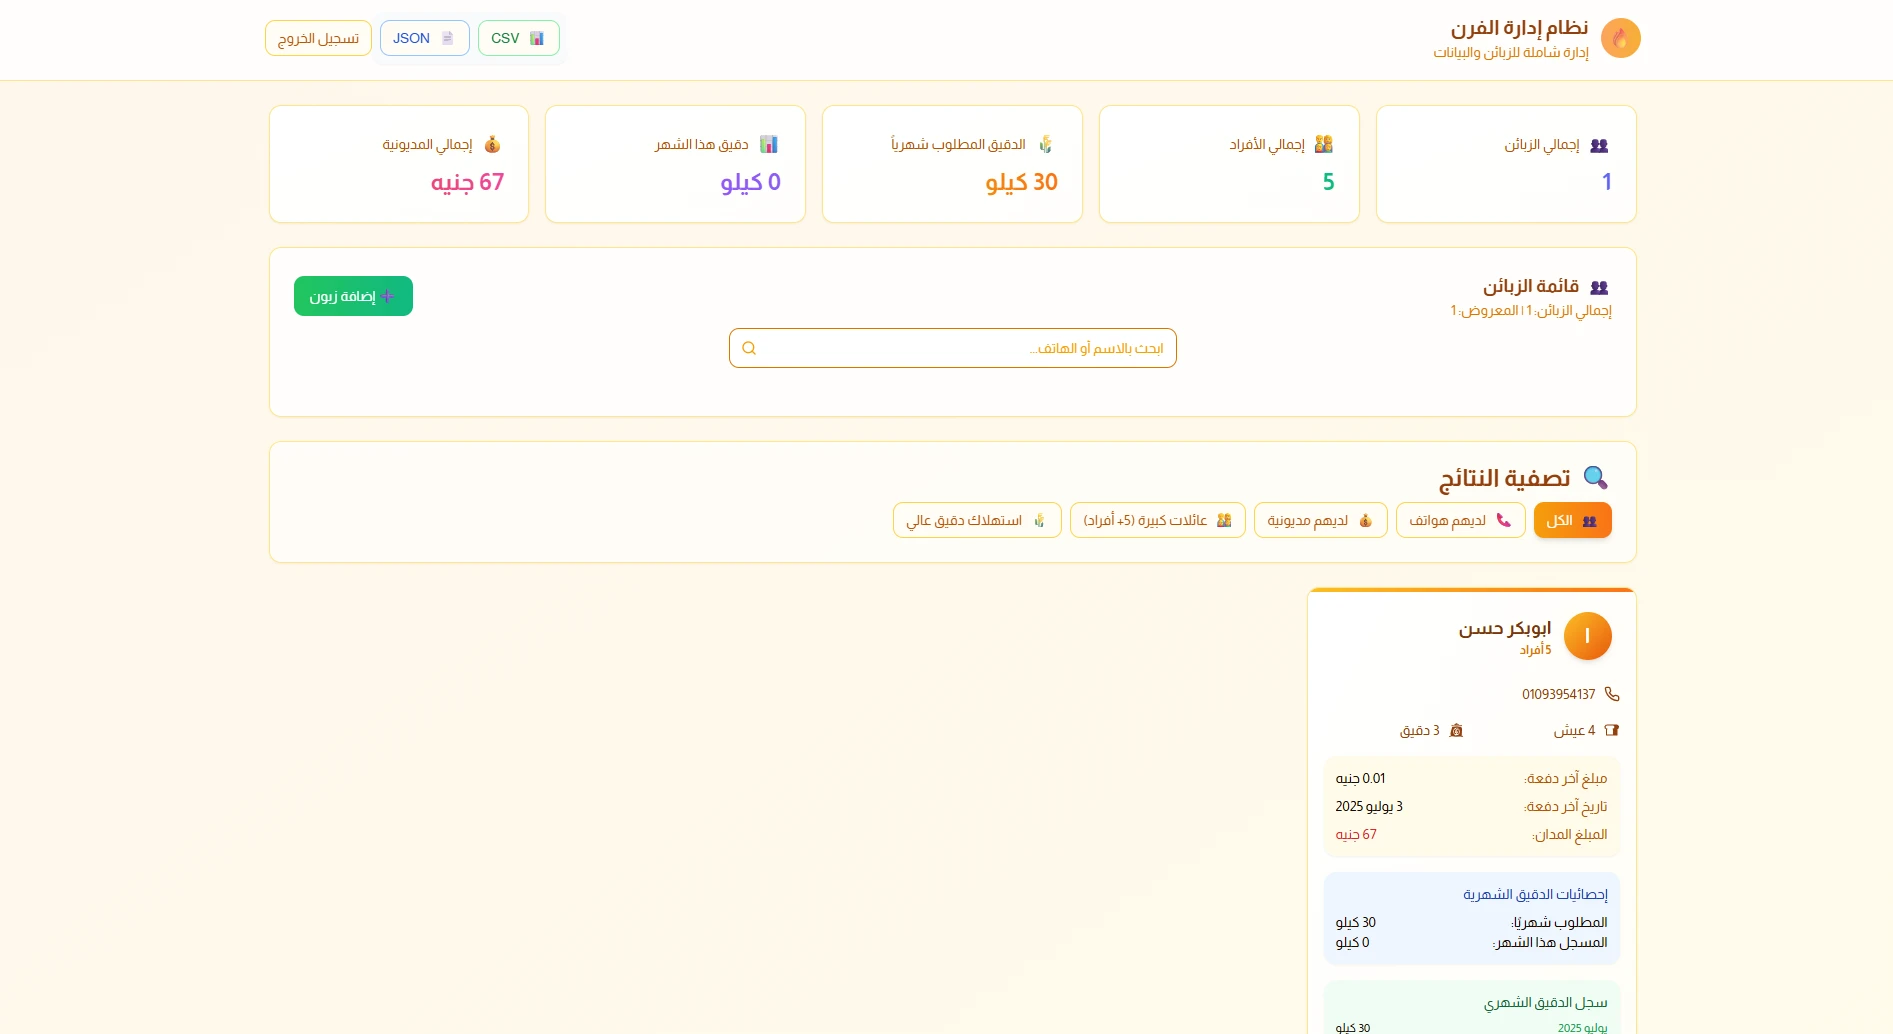Viewport: 1893px width, 1034px height.
Task: Filter customers by لديهم مديونية
Action: (1320, 521)
